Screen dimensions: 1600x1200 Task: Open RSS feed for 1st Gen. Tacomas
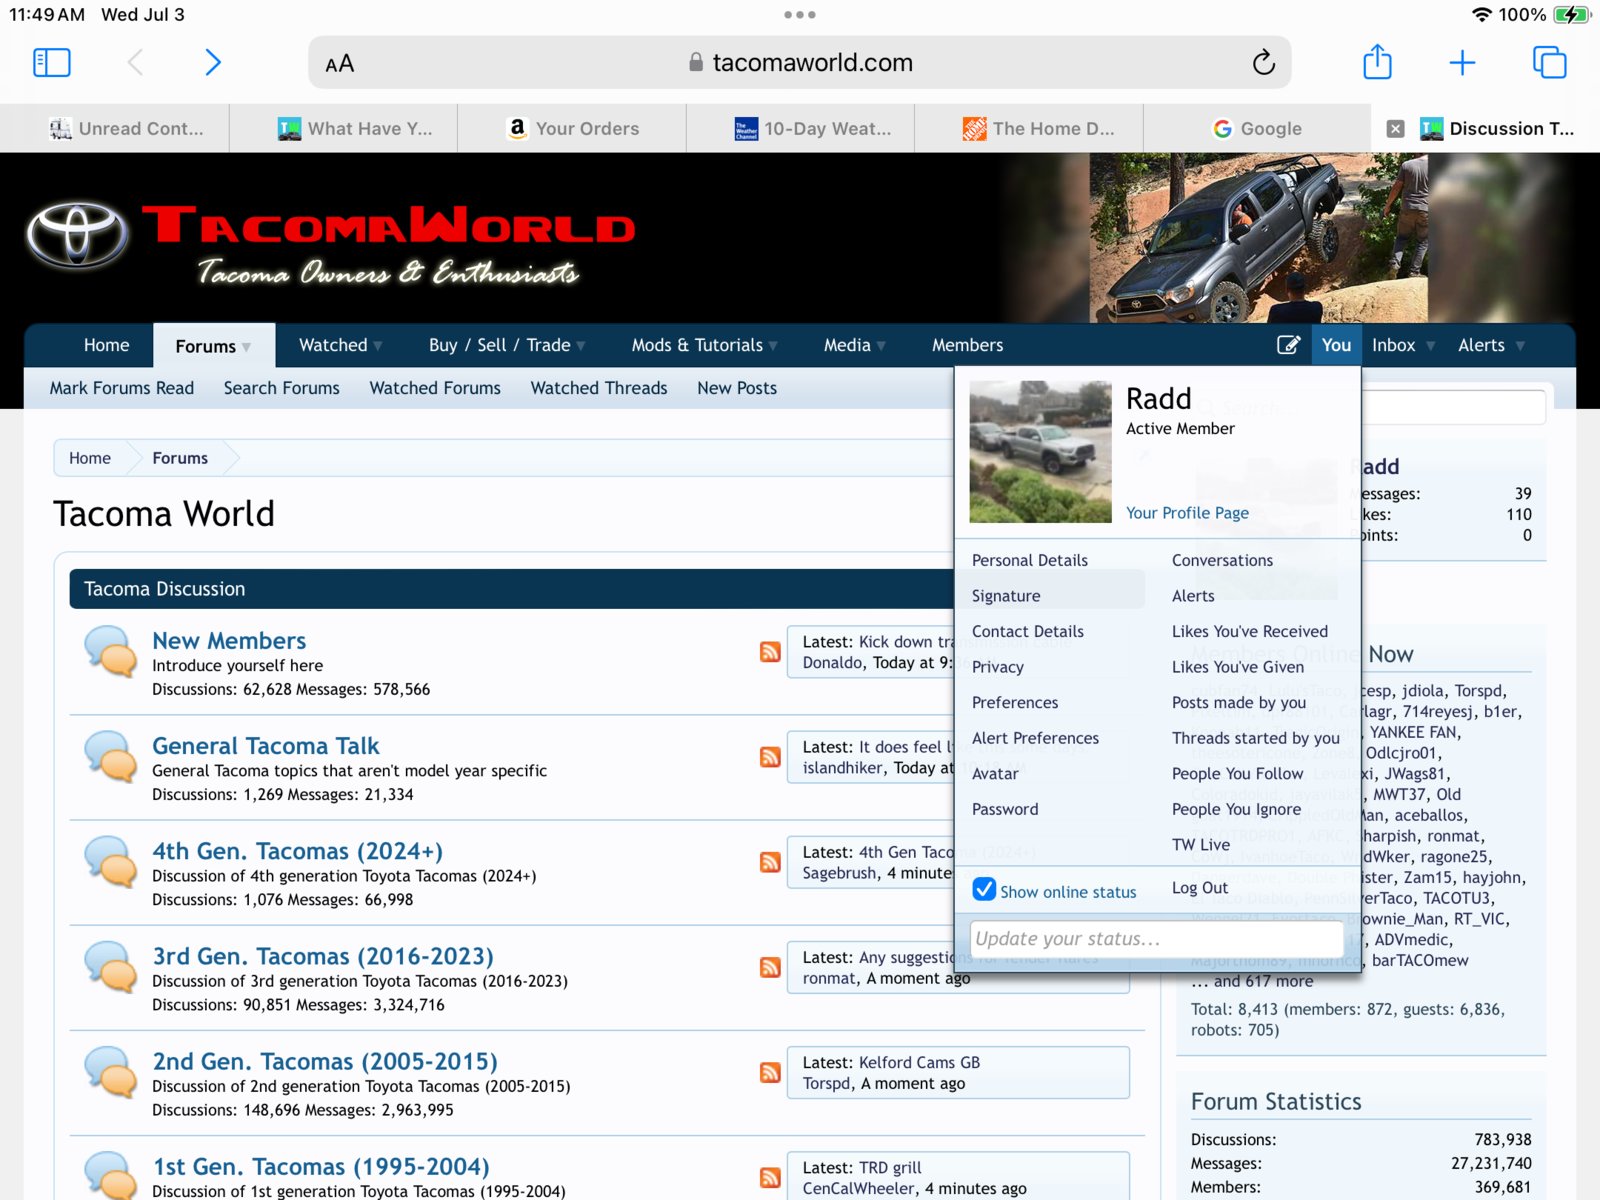[x=770, y=1177]
